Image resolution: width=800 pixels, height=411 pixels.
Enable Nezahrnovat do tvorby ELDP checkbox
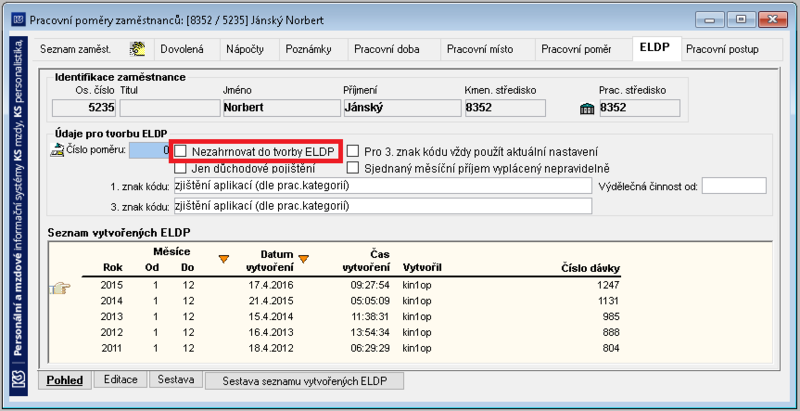180,151
